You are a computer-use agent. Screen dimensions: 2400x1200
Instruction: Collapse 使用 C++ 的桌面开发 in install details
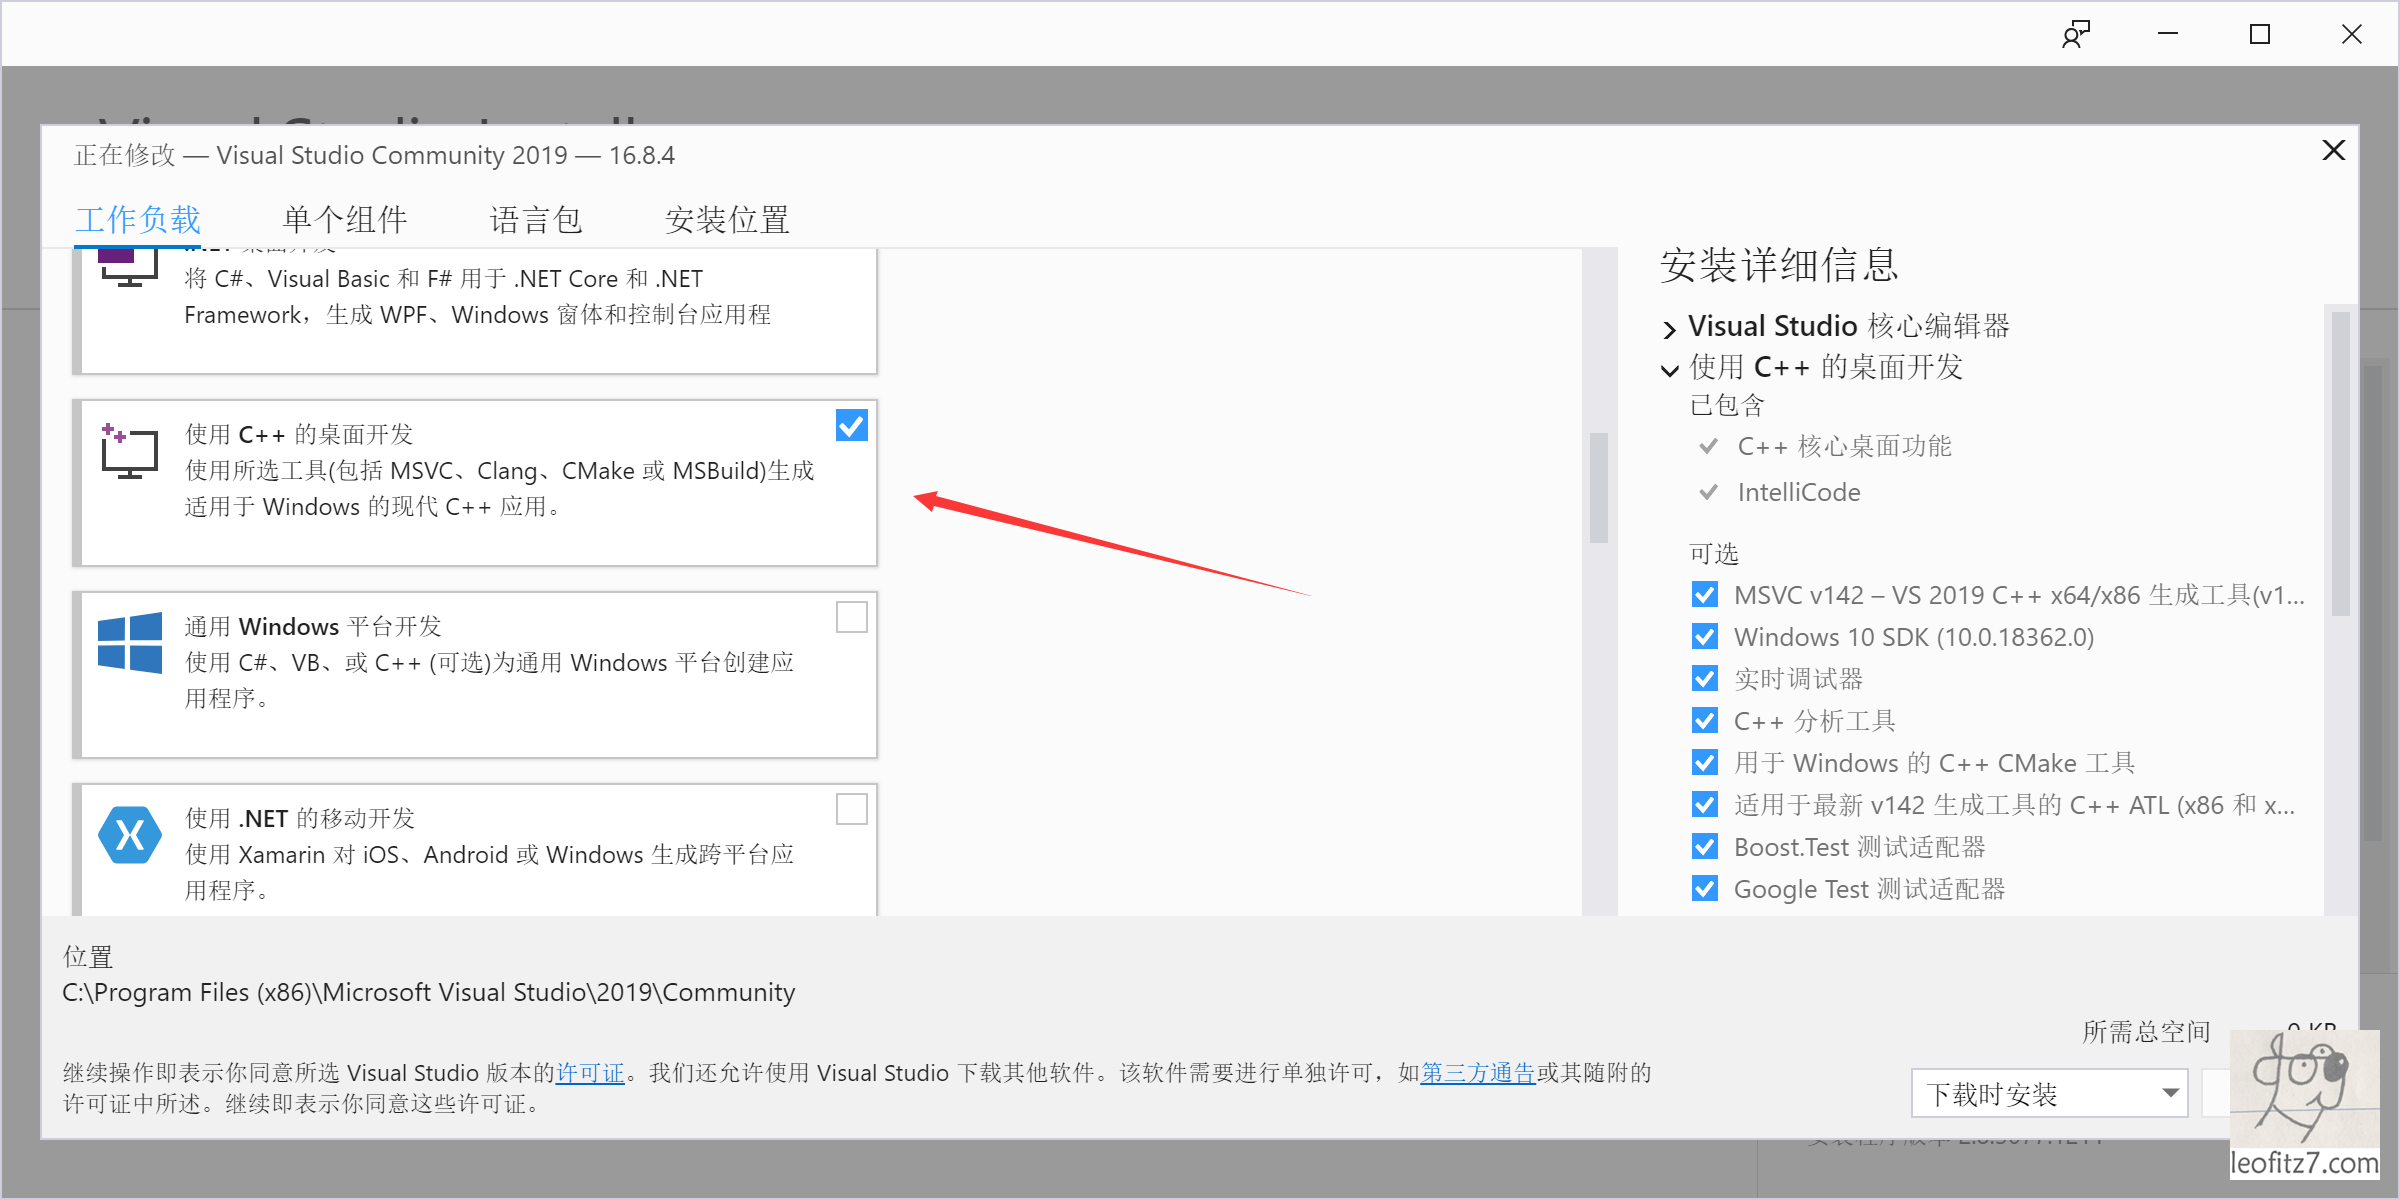(1668, 368)
